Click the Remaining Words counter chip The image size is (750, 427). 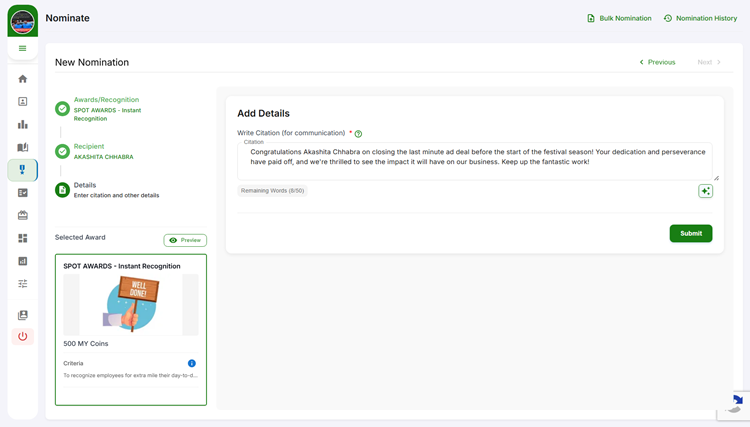272,191
